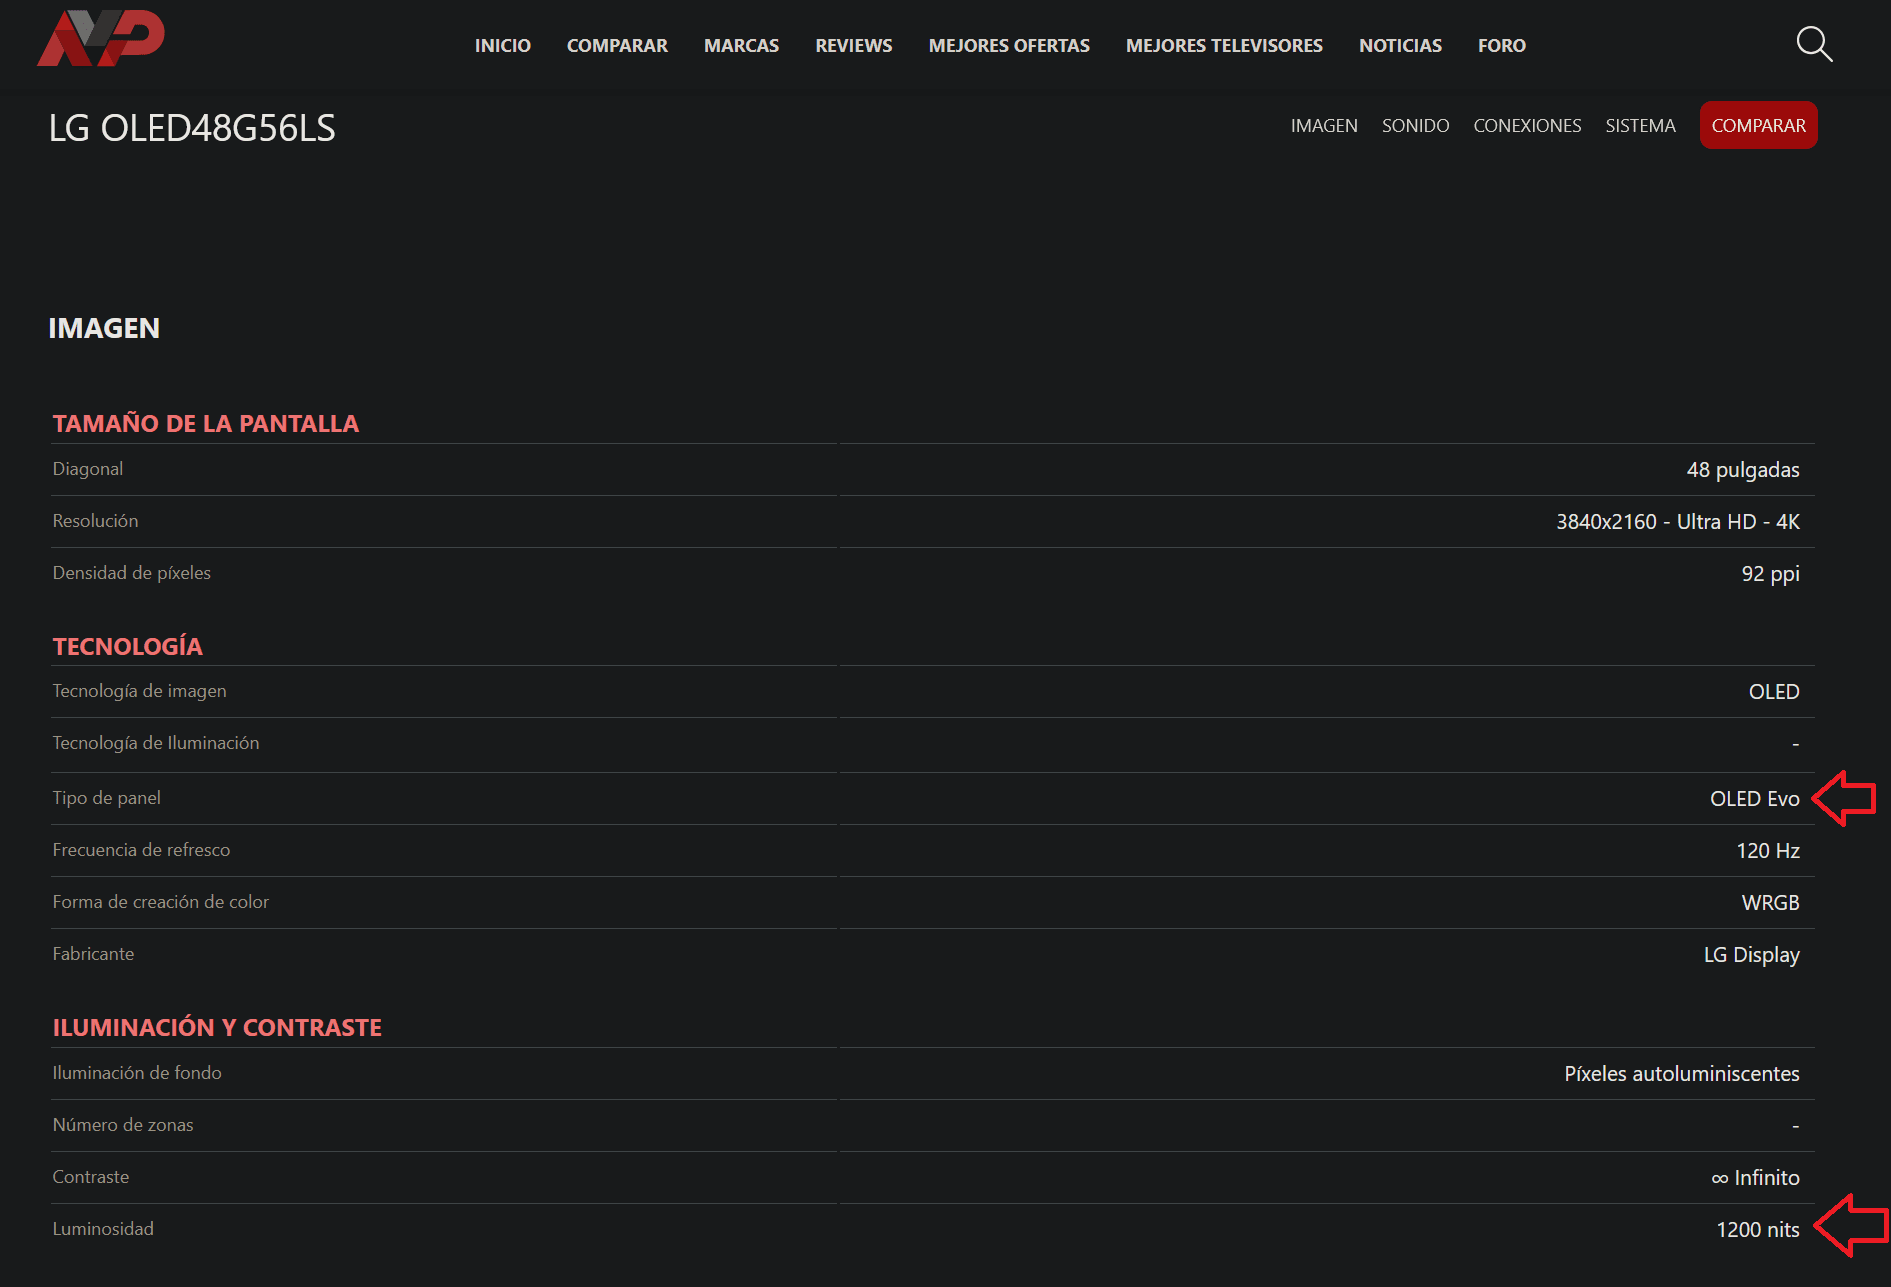Select the LG Display value
1891x1287 pixels.
[1752, 955]
